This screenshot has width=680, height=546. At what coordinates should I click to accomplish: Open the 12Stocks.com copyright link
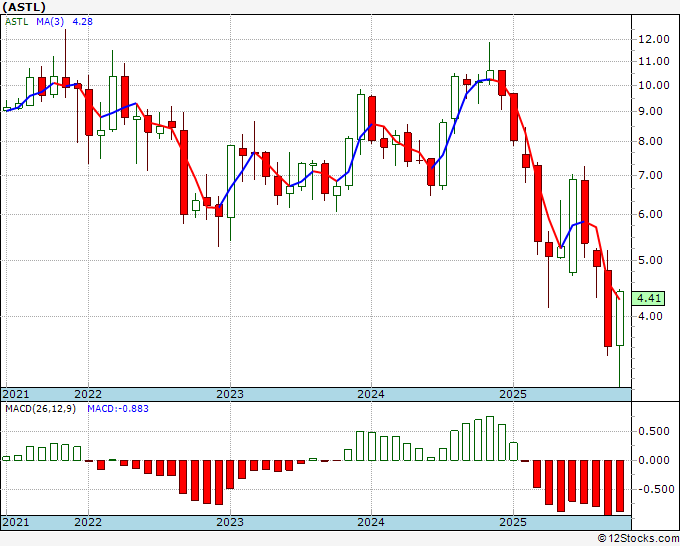coord(638,539)
